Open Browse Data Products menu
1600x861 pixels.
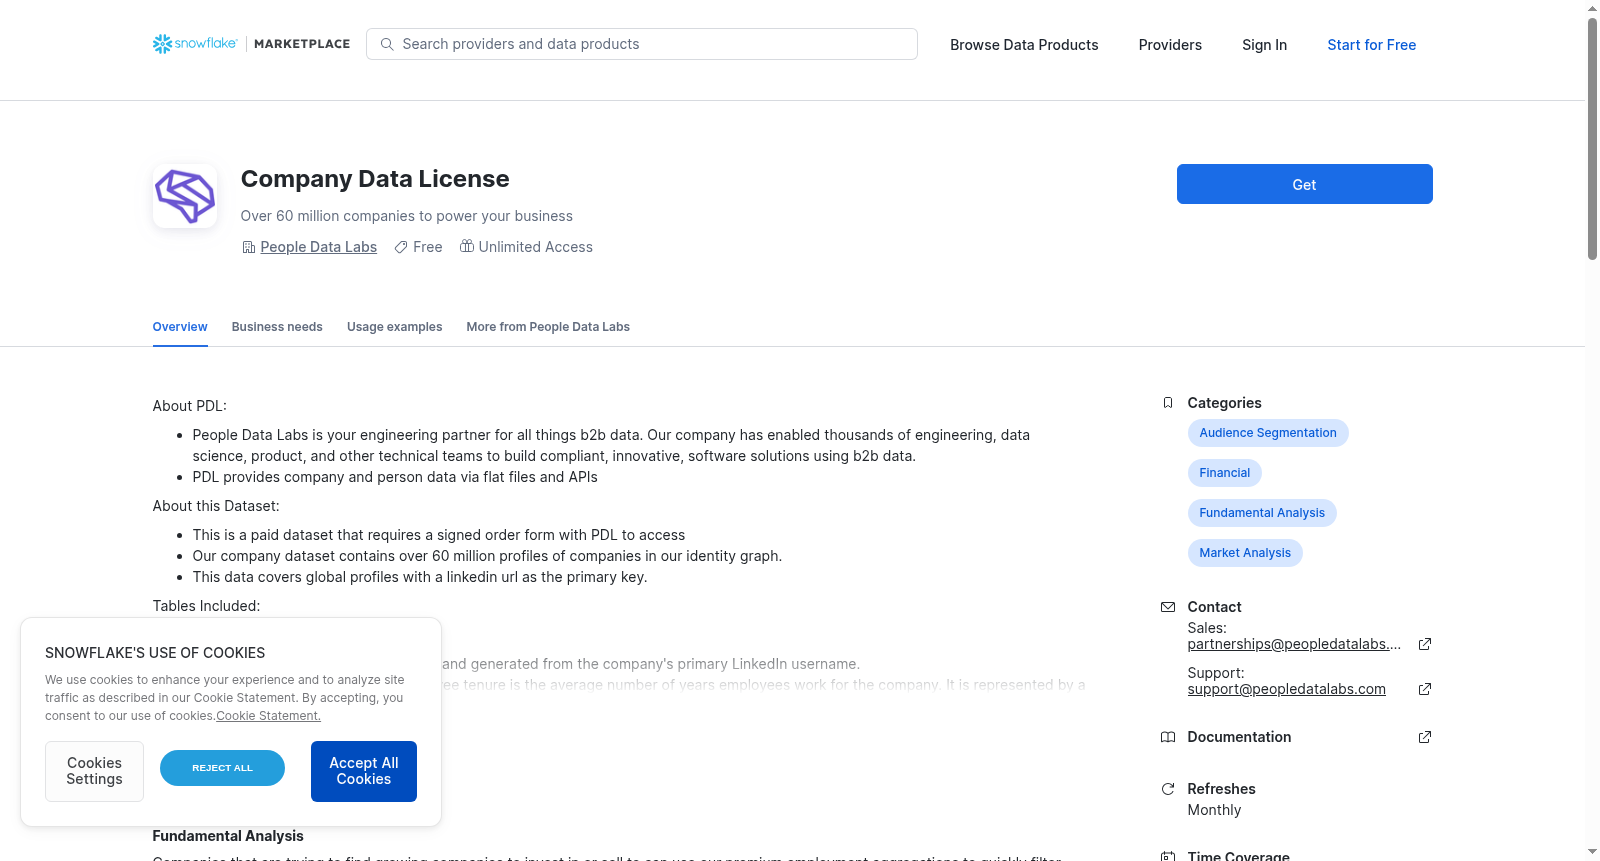[x=1024, y=45]
